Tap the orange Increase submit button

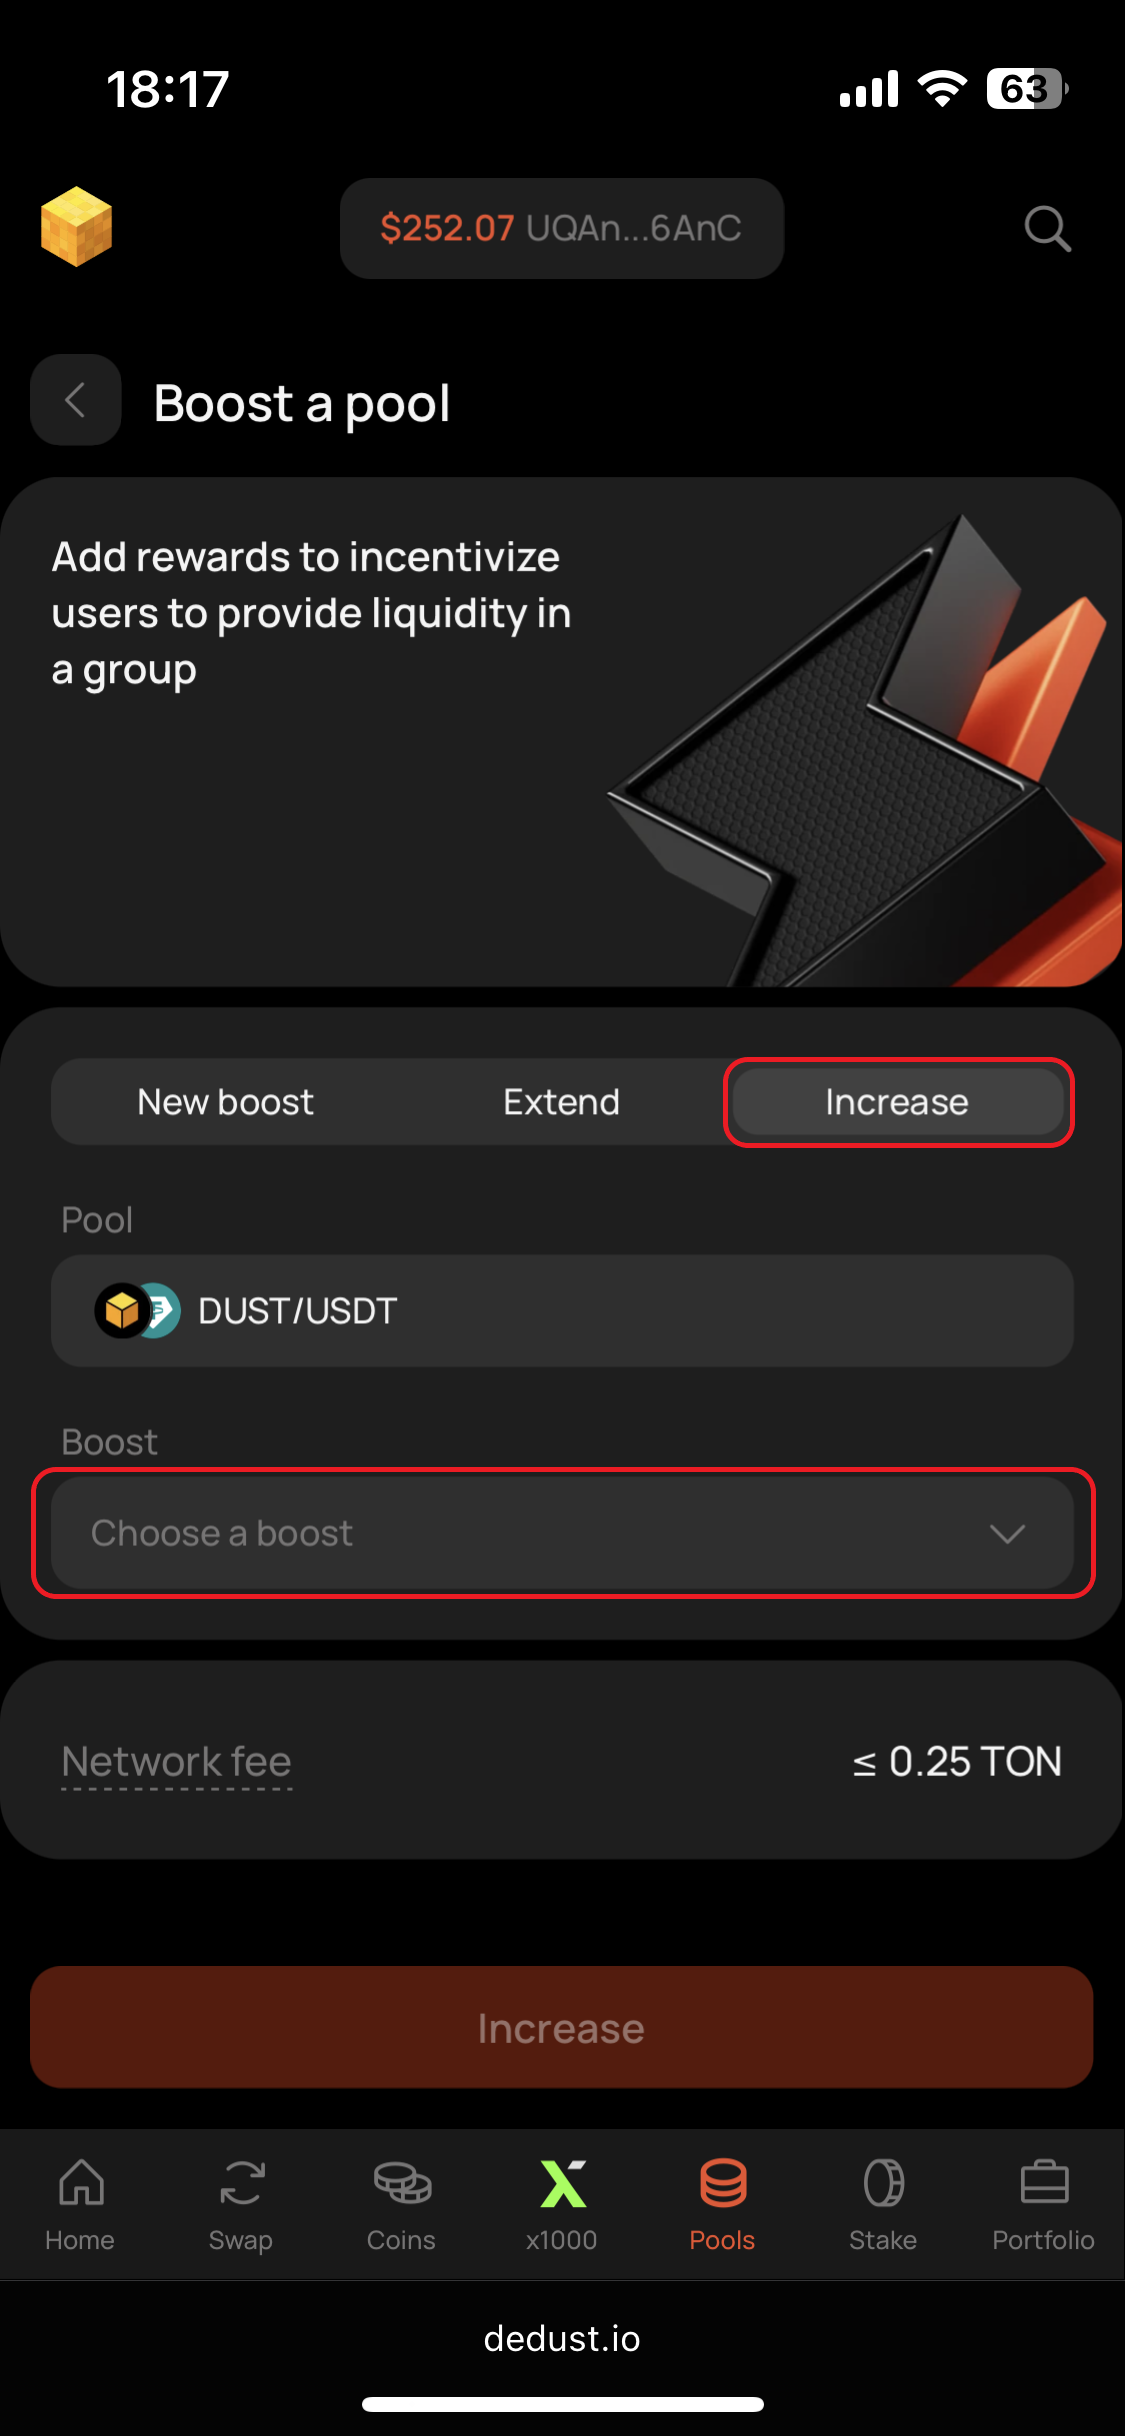(562, 2027)
